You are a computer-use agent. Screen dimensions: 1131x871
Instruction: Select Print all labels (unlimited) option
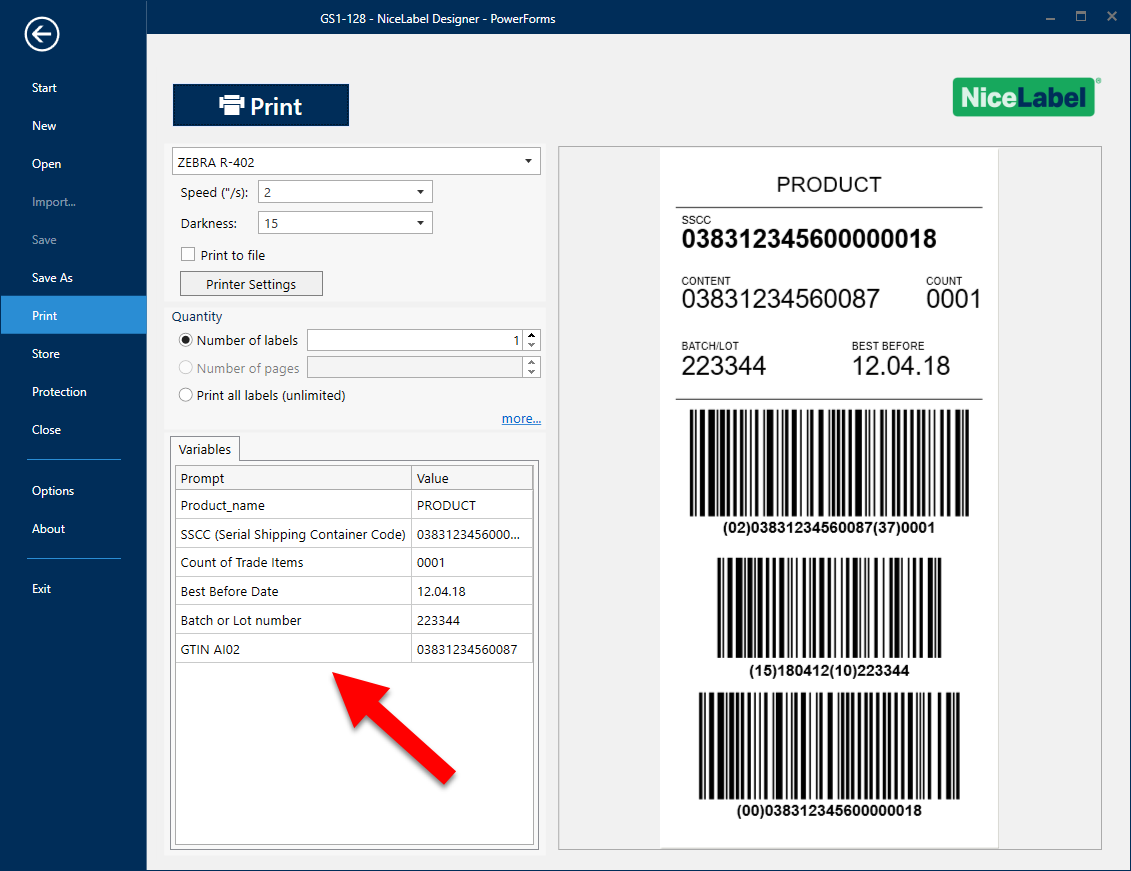click(x=185, y=395)
